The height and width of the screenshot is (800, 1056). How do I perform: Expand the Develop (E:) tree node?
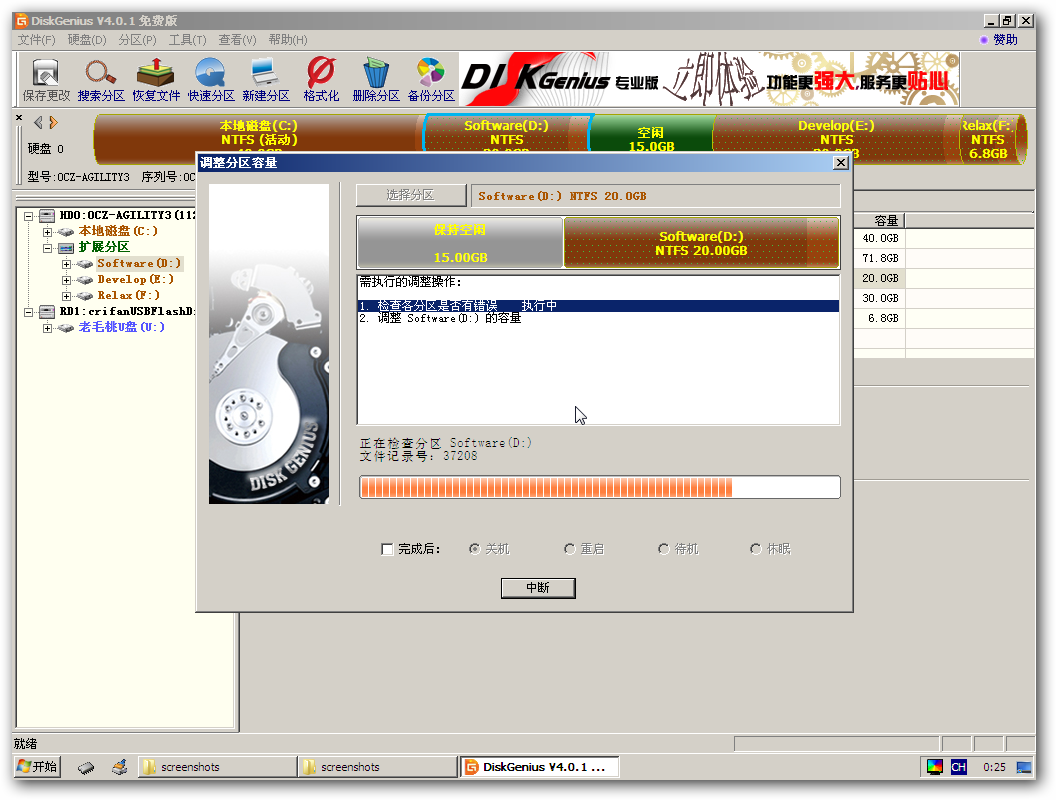click(x=66, y=280)
